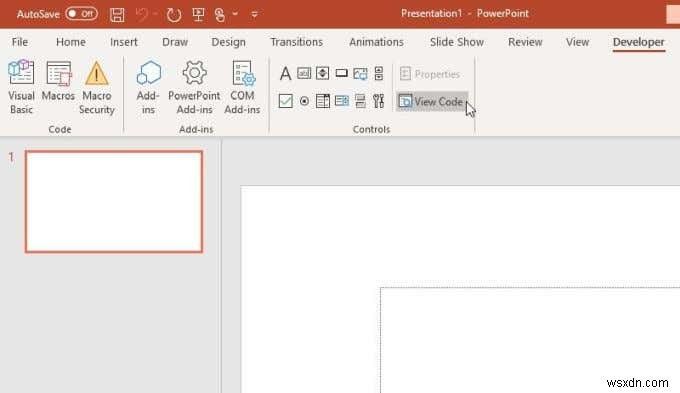Open More Controls tools icon
The height and width of the screenshot is (393, 680).
pyautogui.click(x=379, y=101)
